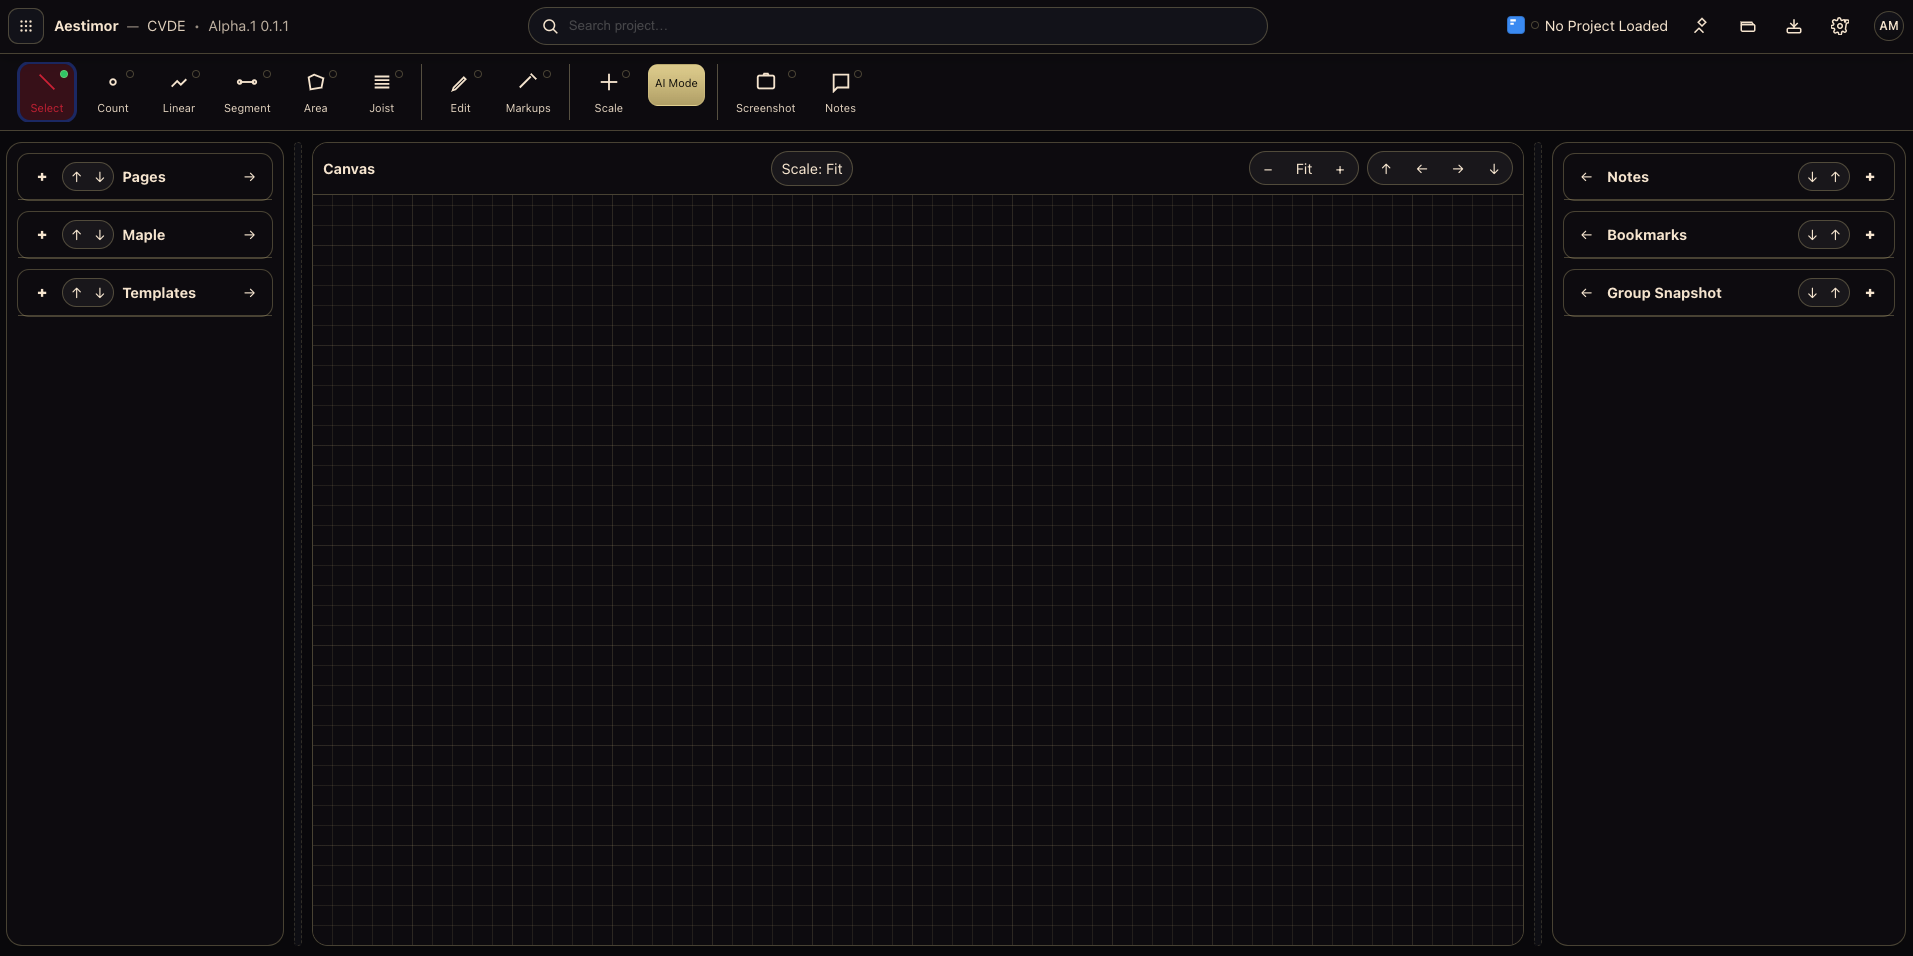Open the Notes tool in toolbar
Viewport: 1913px width, 956px height.
[x=840, y=92]
